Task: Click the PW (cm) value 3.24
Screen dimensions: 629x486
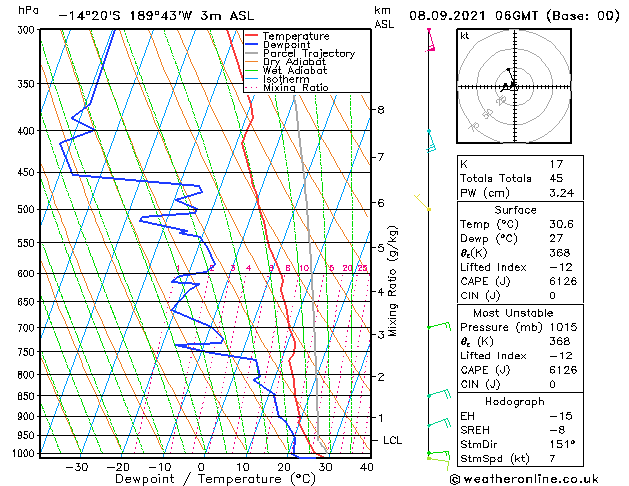Action: point(562,193)
